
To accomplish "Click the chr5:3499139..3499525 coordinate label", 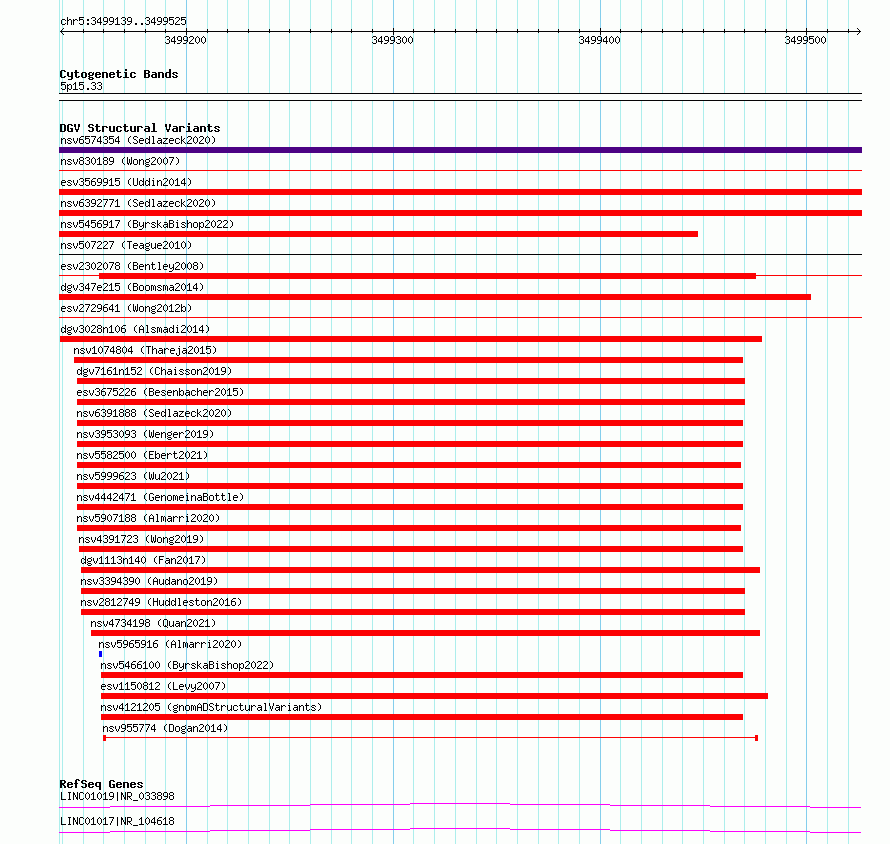I will tap(123, 21).
